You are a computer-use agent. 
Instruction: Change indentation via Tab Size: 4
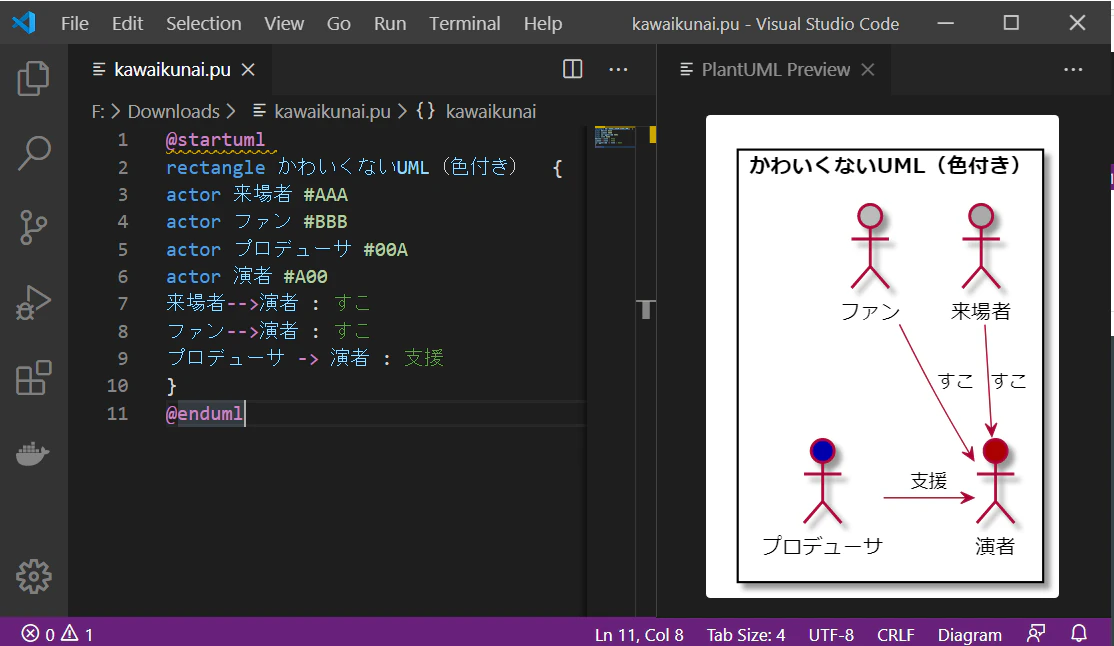coord(745,634)
